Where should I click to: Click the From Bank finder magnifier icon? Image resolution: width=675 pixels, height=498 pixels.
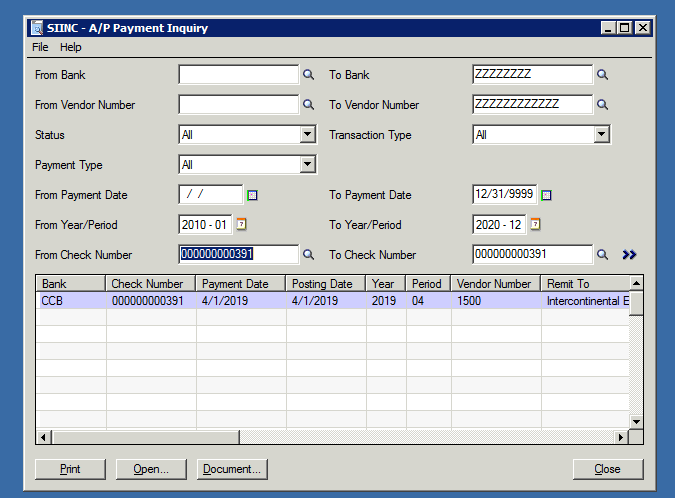308,75
